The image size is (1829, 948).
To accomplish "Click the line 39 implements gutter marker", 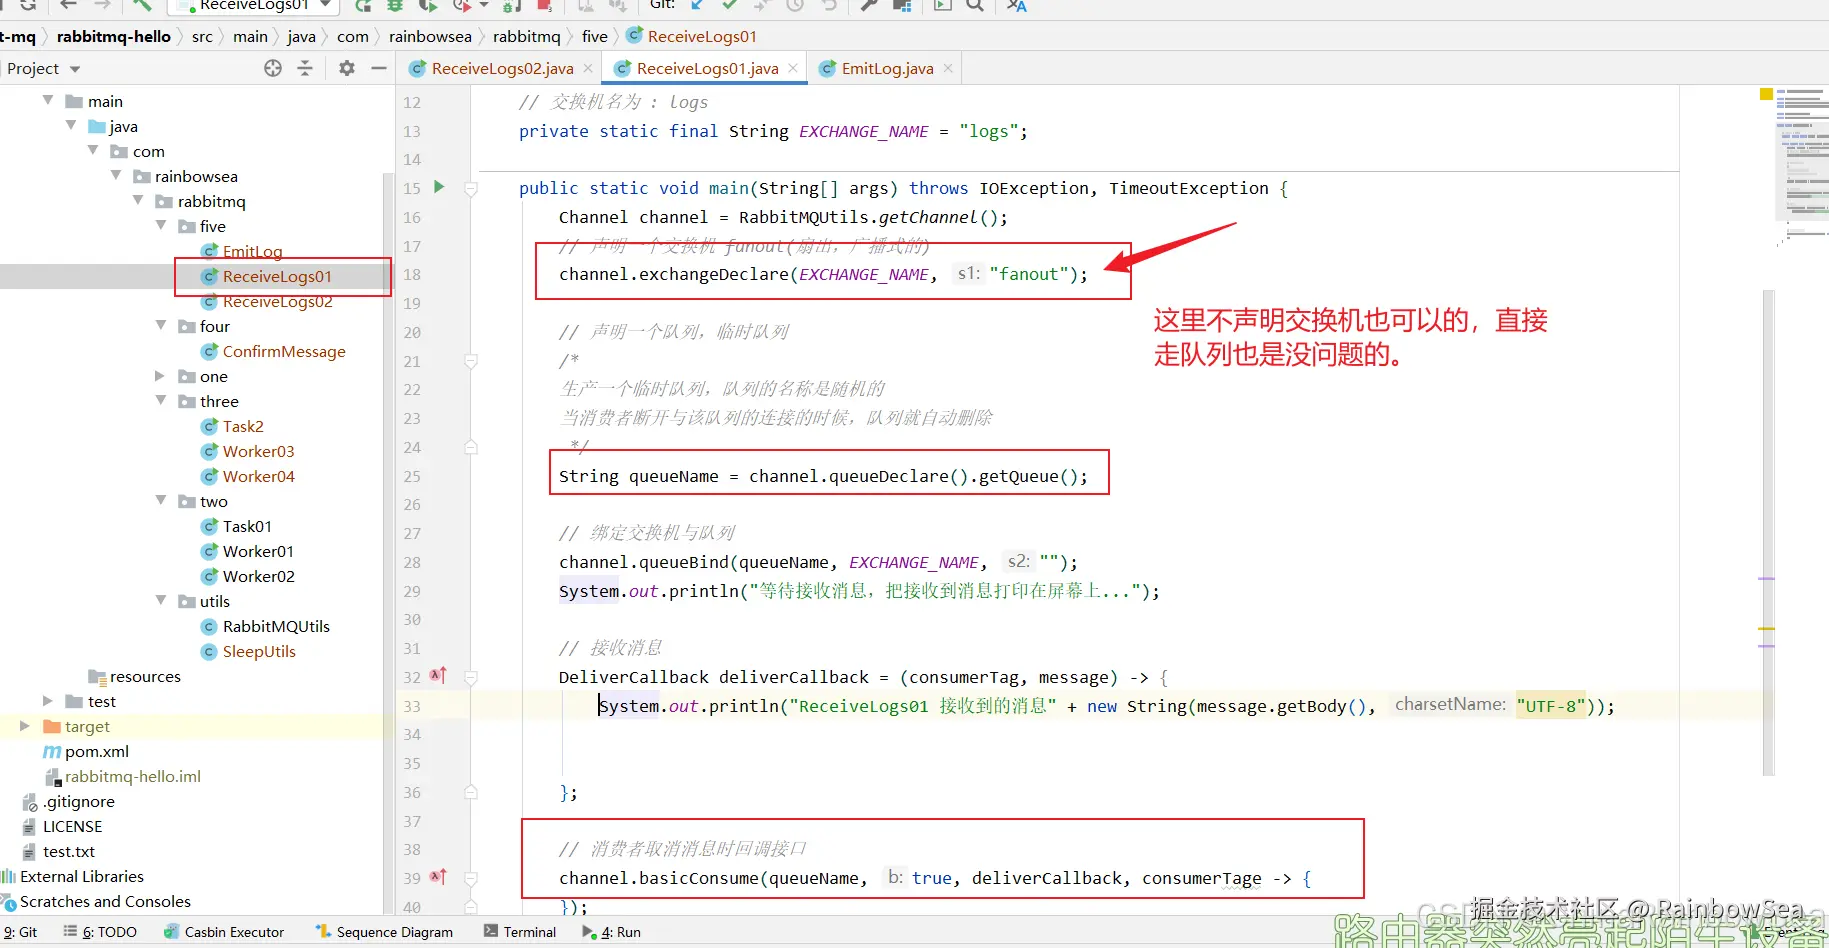I will [438, 877].
